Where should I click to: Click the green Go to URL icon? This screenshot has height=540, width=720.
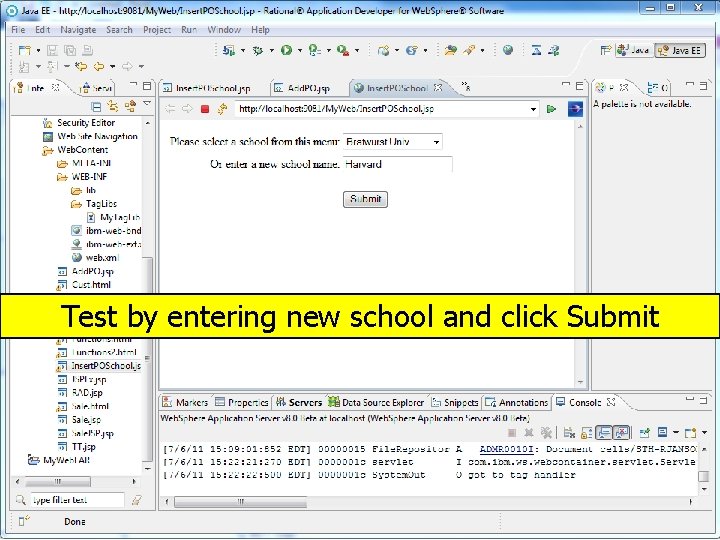(551, 109)
